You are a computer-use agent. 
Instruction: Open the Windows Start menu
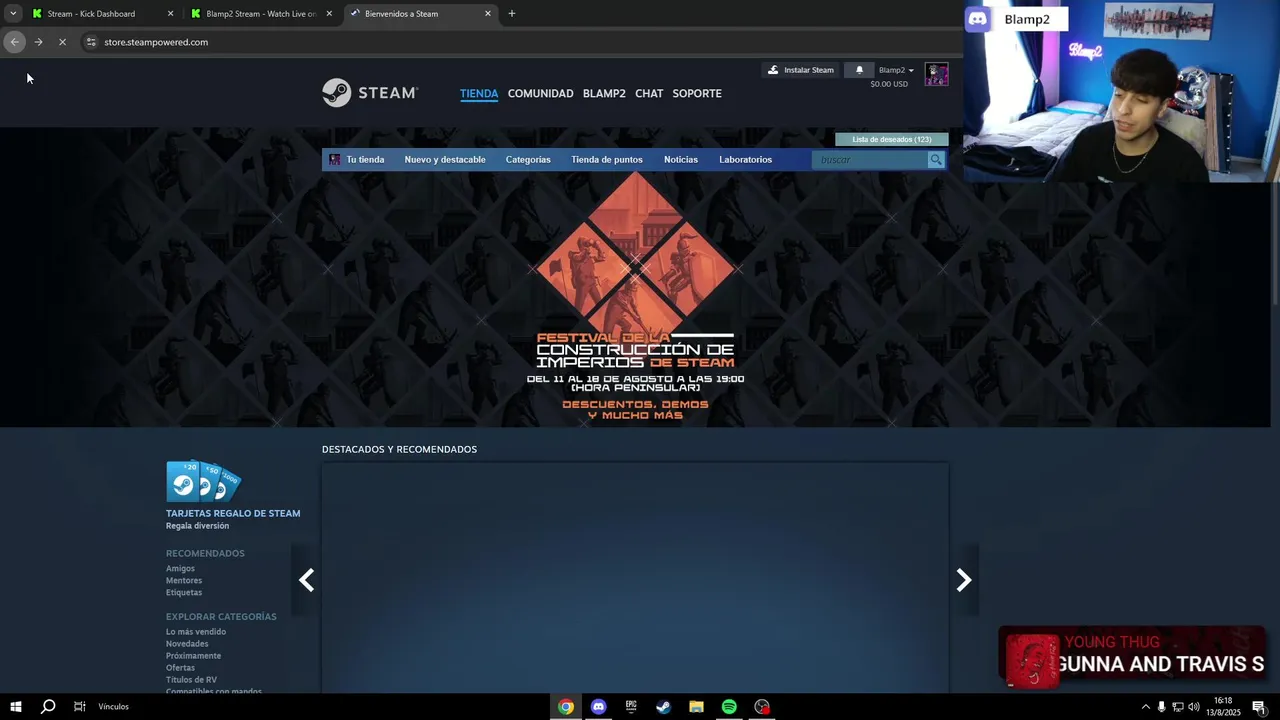tap(15, 707)
